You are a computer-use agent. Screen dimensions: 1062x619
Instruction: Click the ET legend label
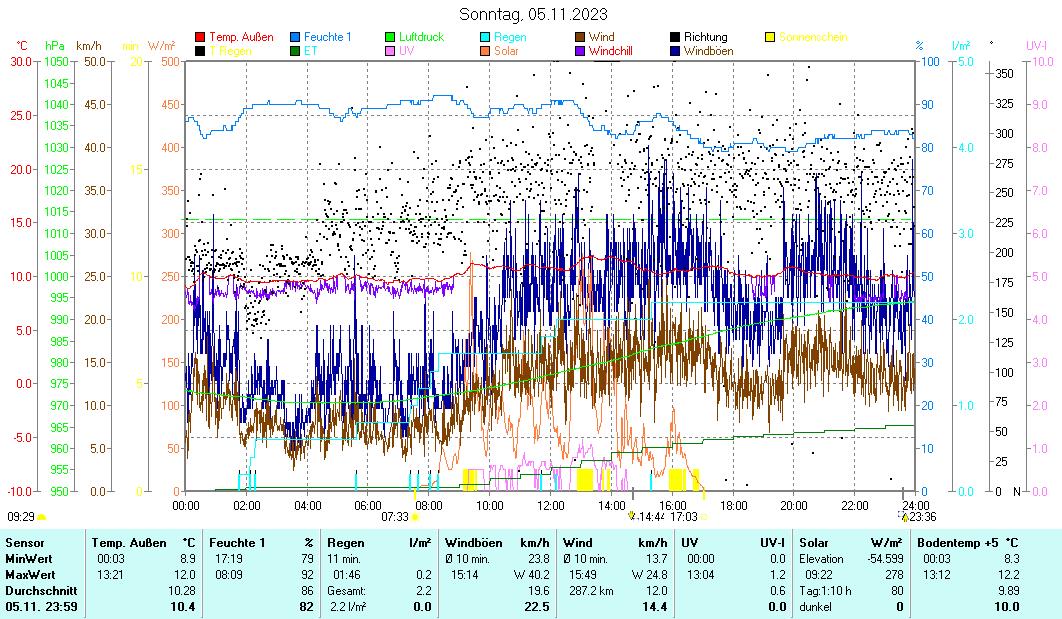coord(310,50)
